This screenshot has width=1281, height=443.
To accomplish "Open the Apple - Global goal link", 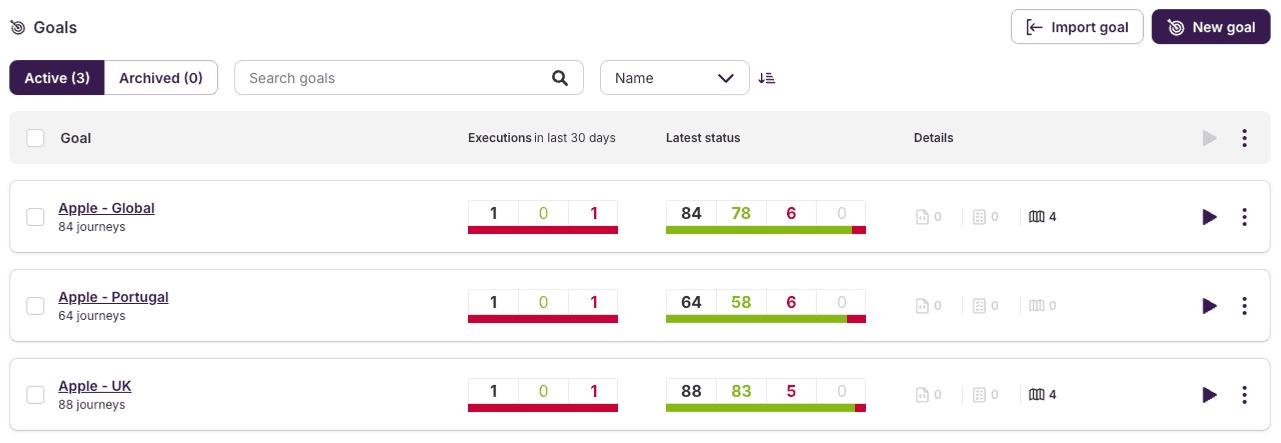I will [106, 208].
